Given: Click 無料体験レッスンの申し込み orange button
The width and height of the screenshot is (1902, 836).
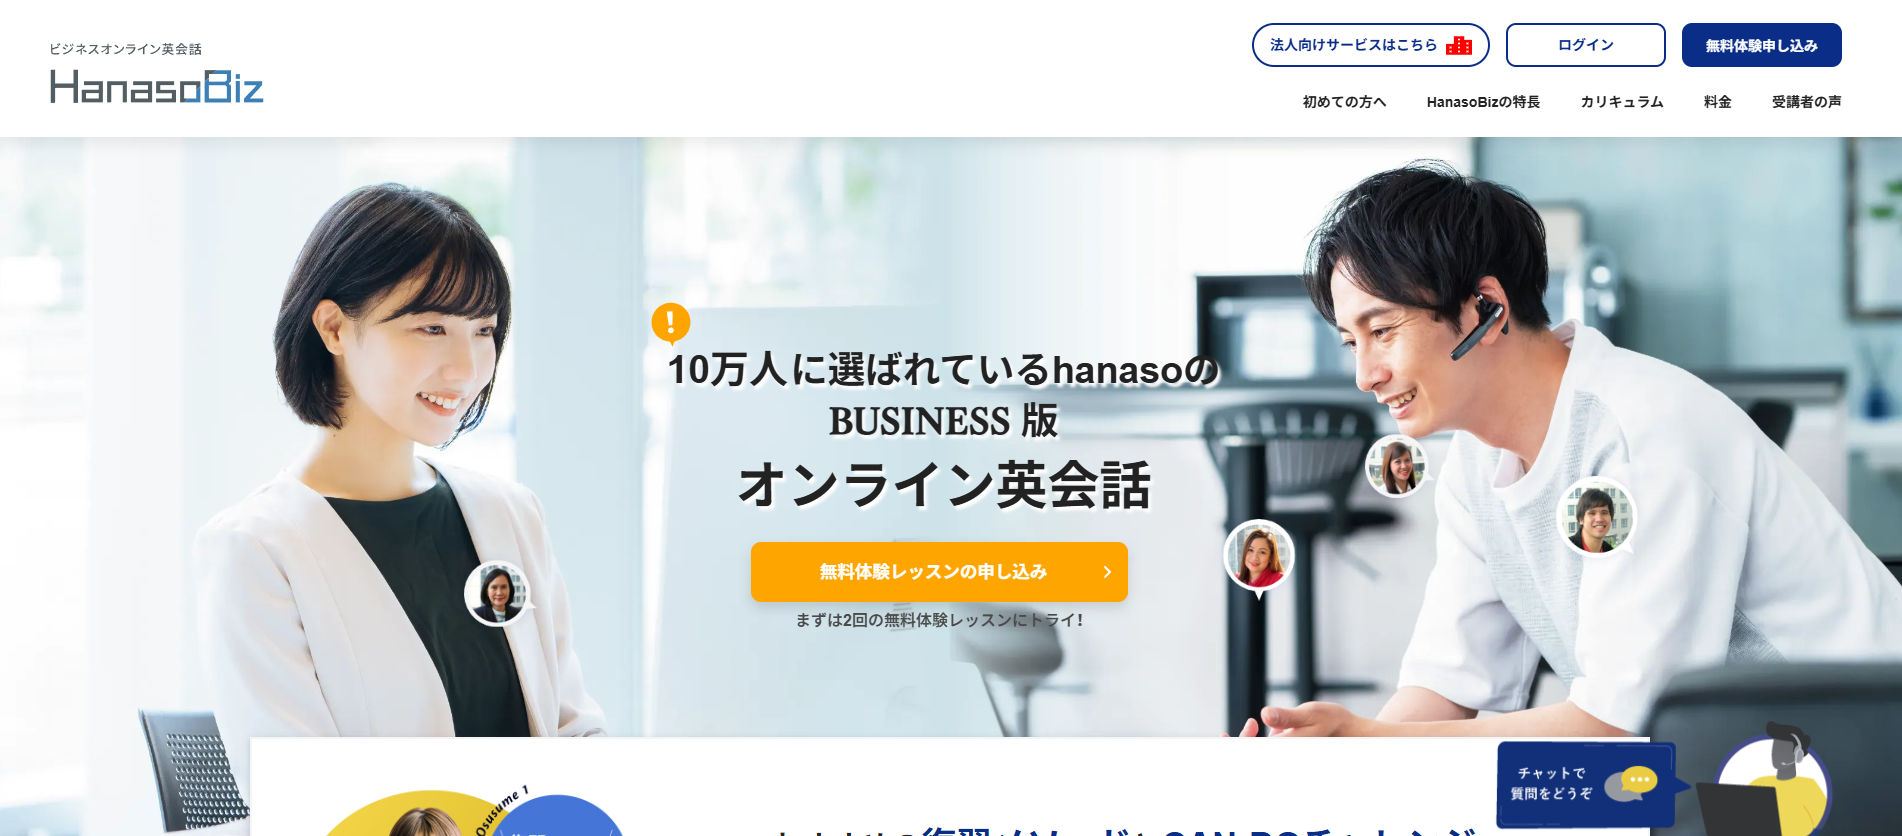Looking at the screenshot, I should point(939,572).
